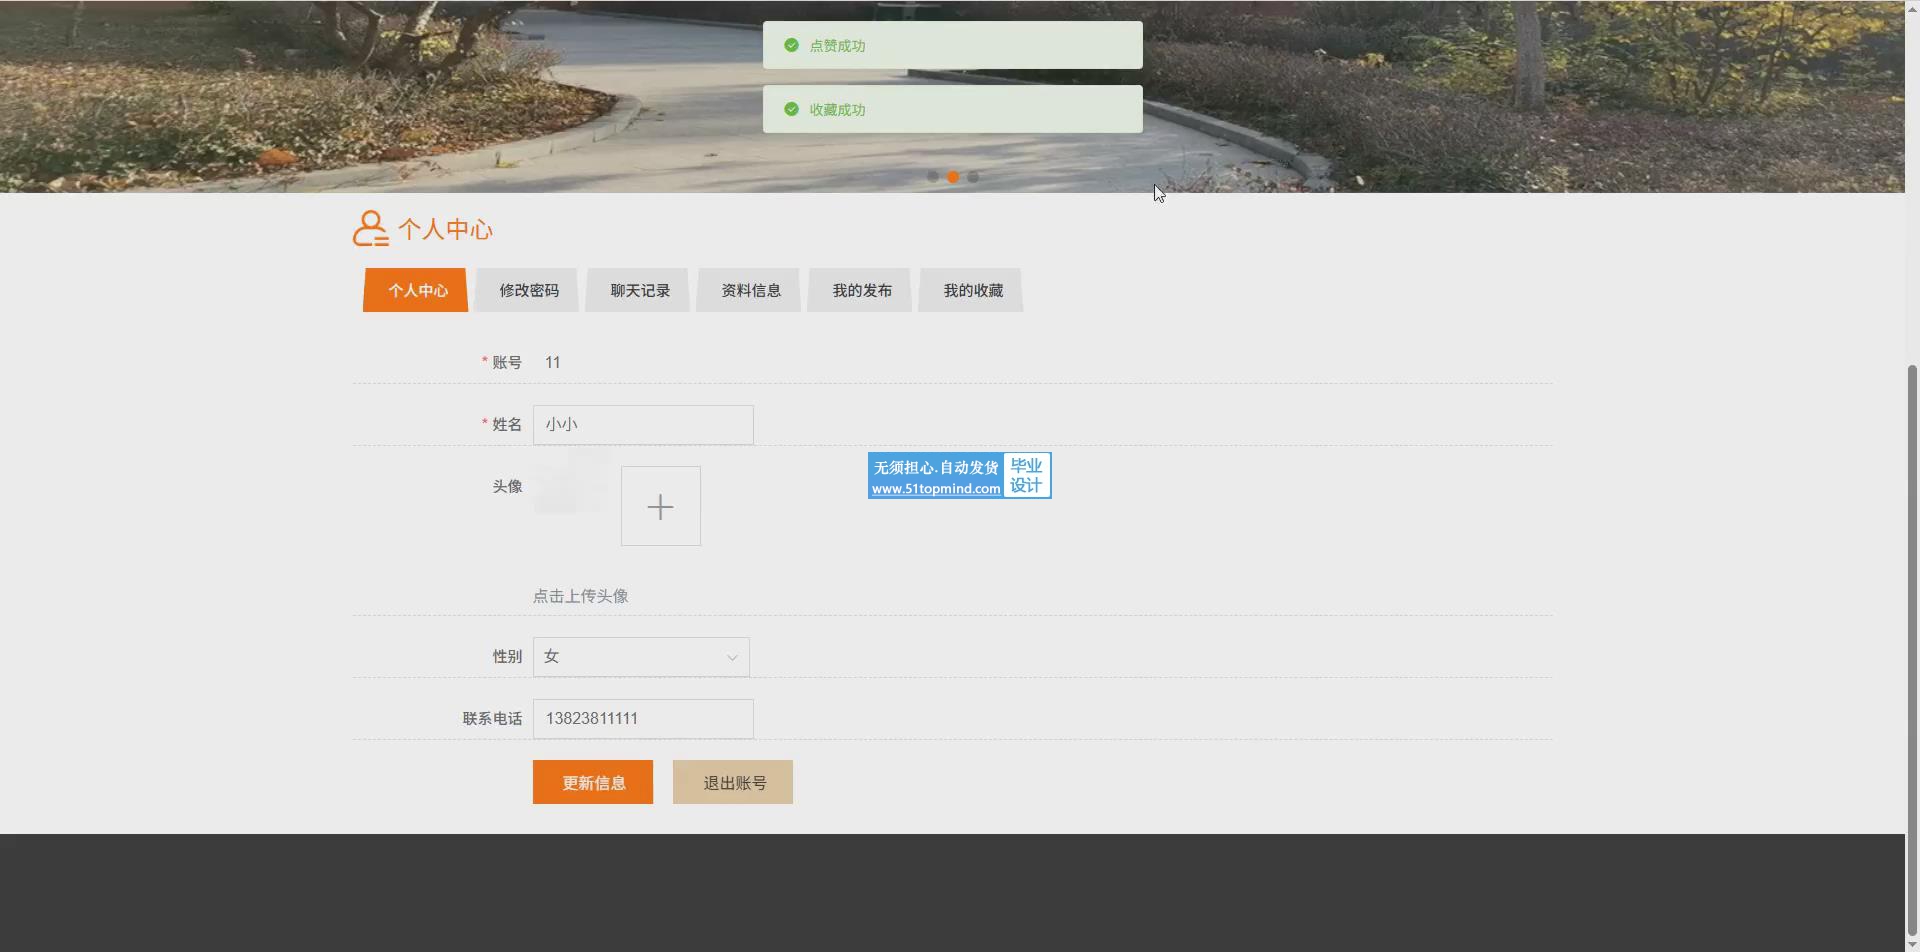The width and height of the screenshot is (1920, 952).
Task: Show the 我的收藏 tab
Action: (972, 290)
